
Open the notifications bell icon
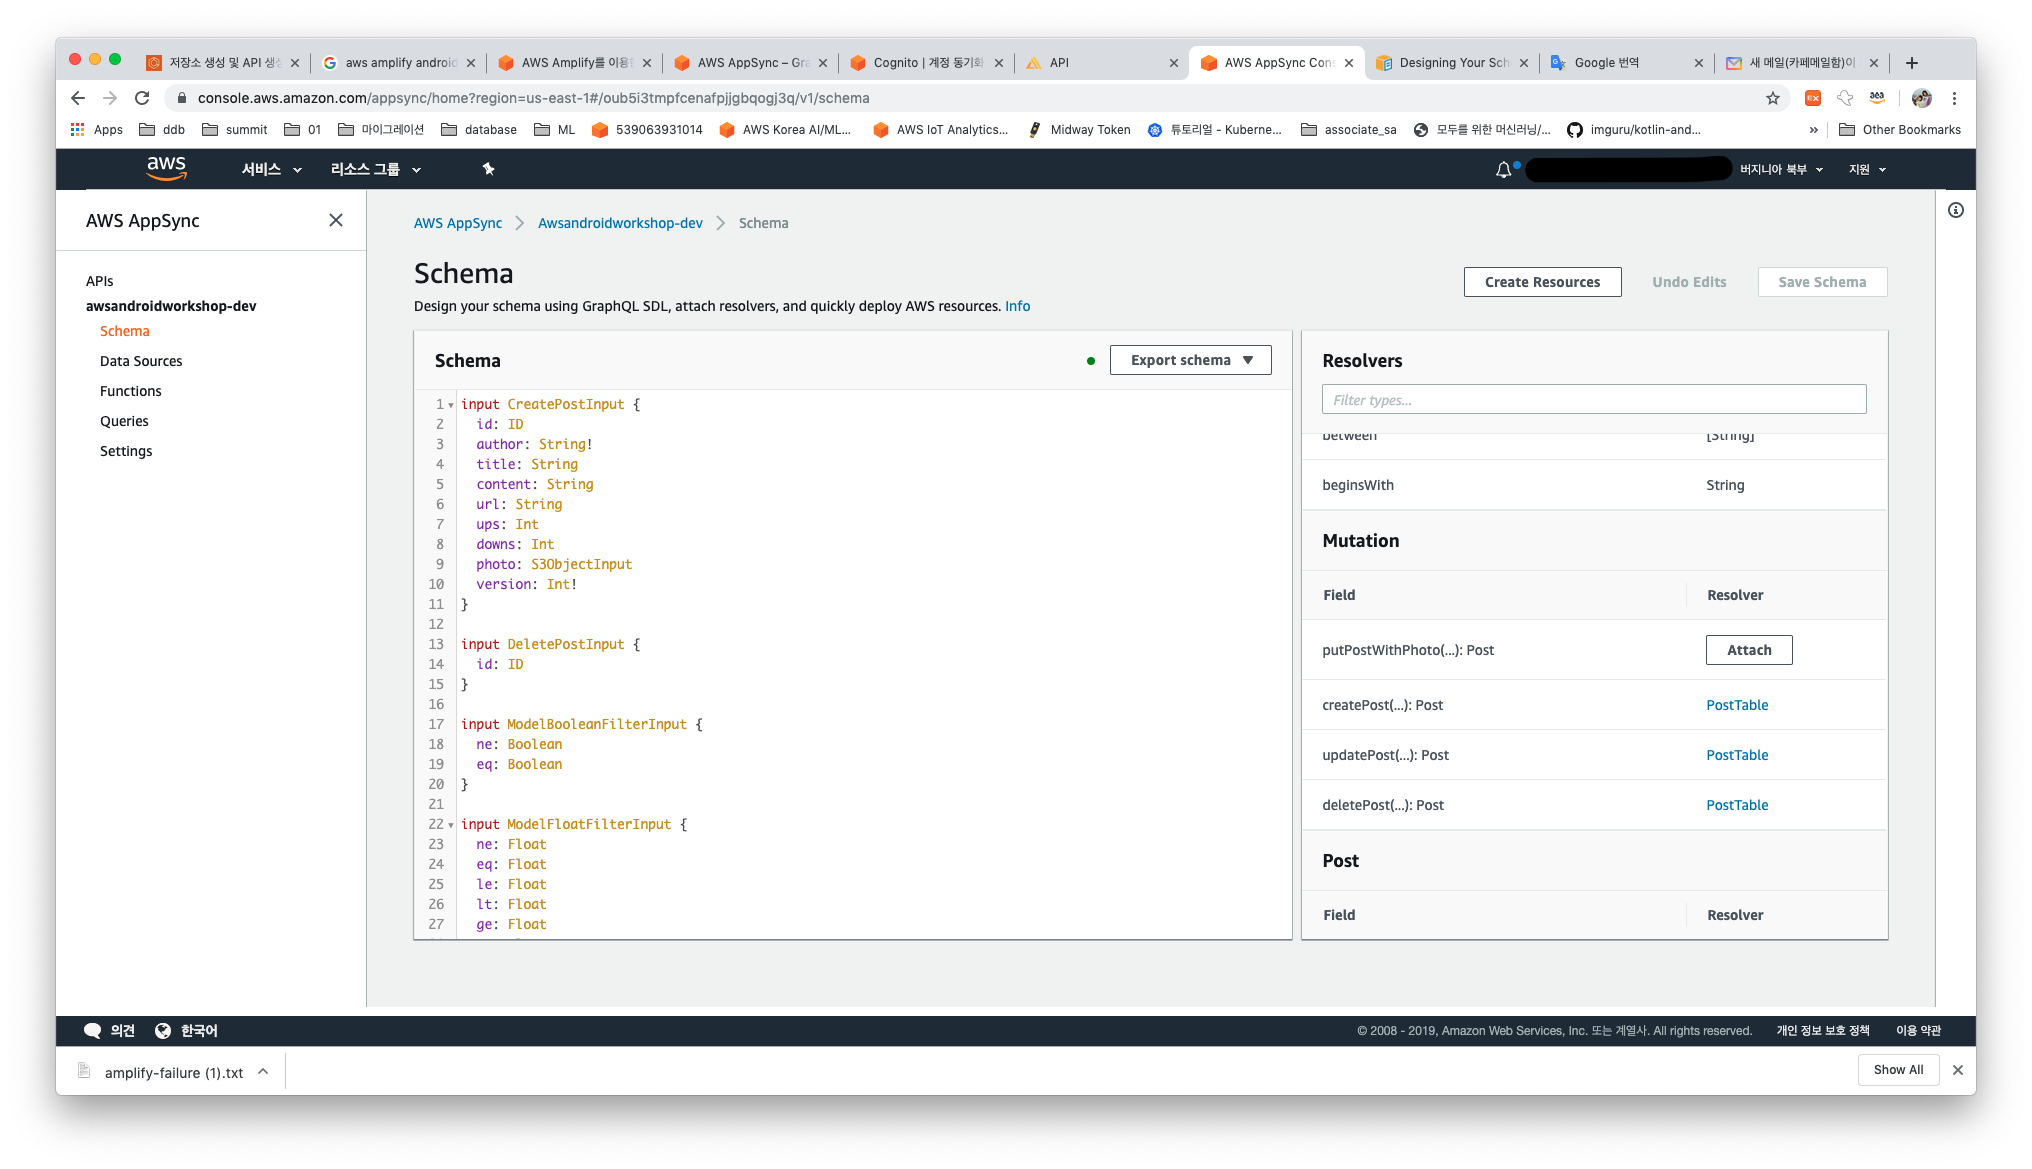1503,170
